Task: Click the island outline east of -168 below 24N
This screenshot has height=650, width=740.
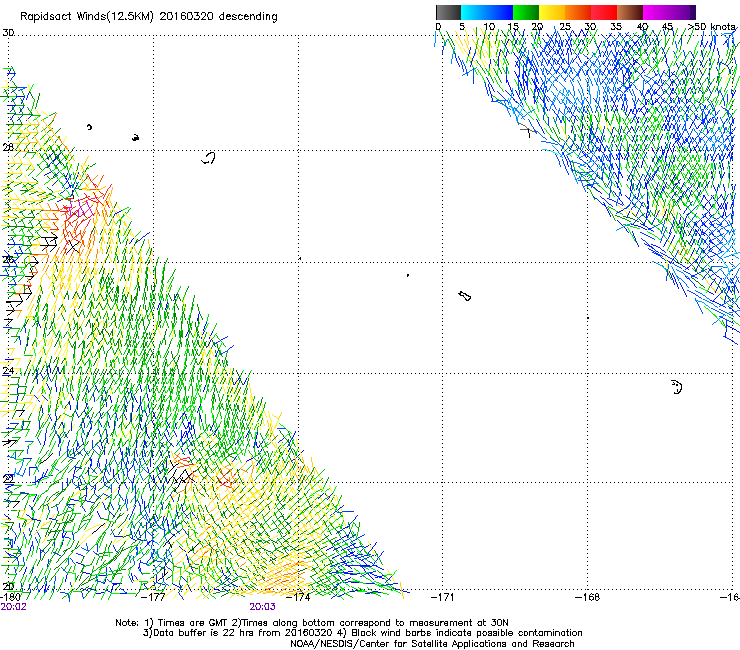Action: pyautogui.click(x=677, y=387)
